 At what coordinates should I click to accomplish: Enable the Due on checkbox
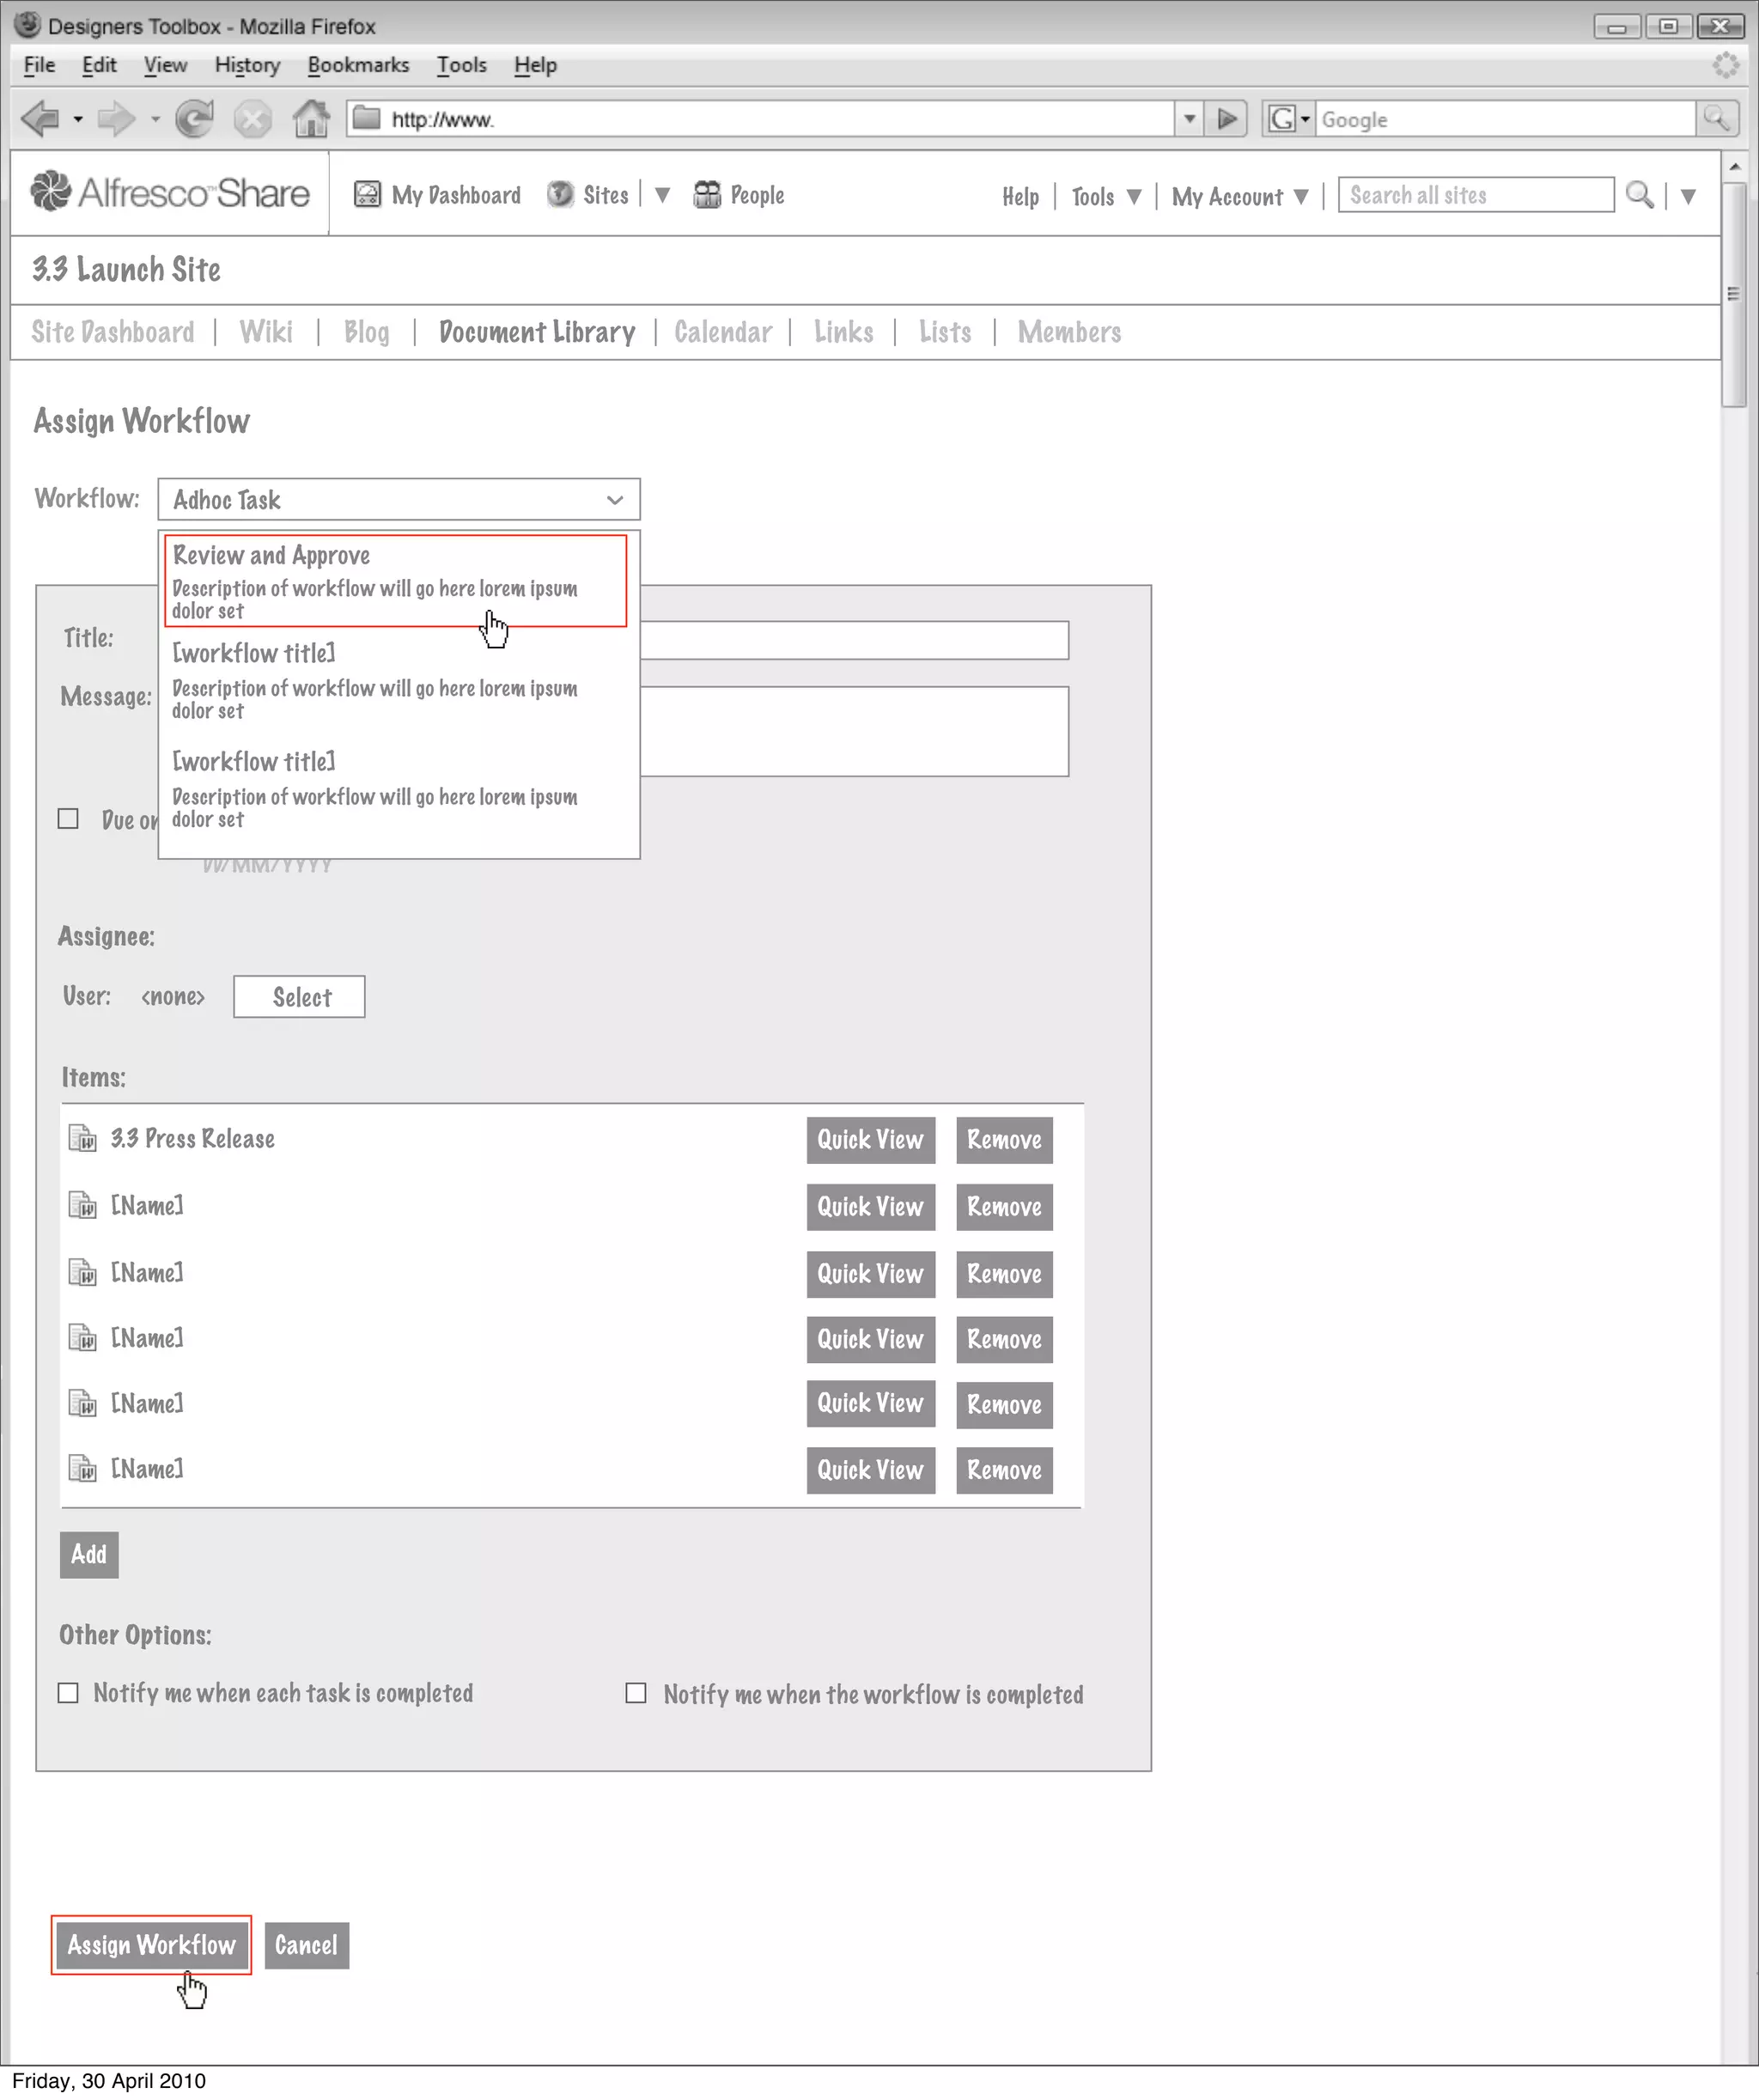tap(68, 819)
